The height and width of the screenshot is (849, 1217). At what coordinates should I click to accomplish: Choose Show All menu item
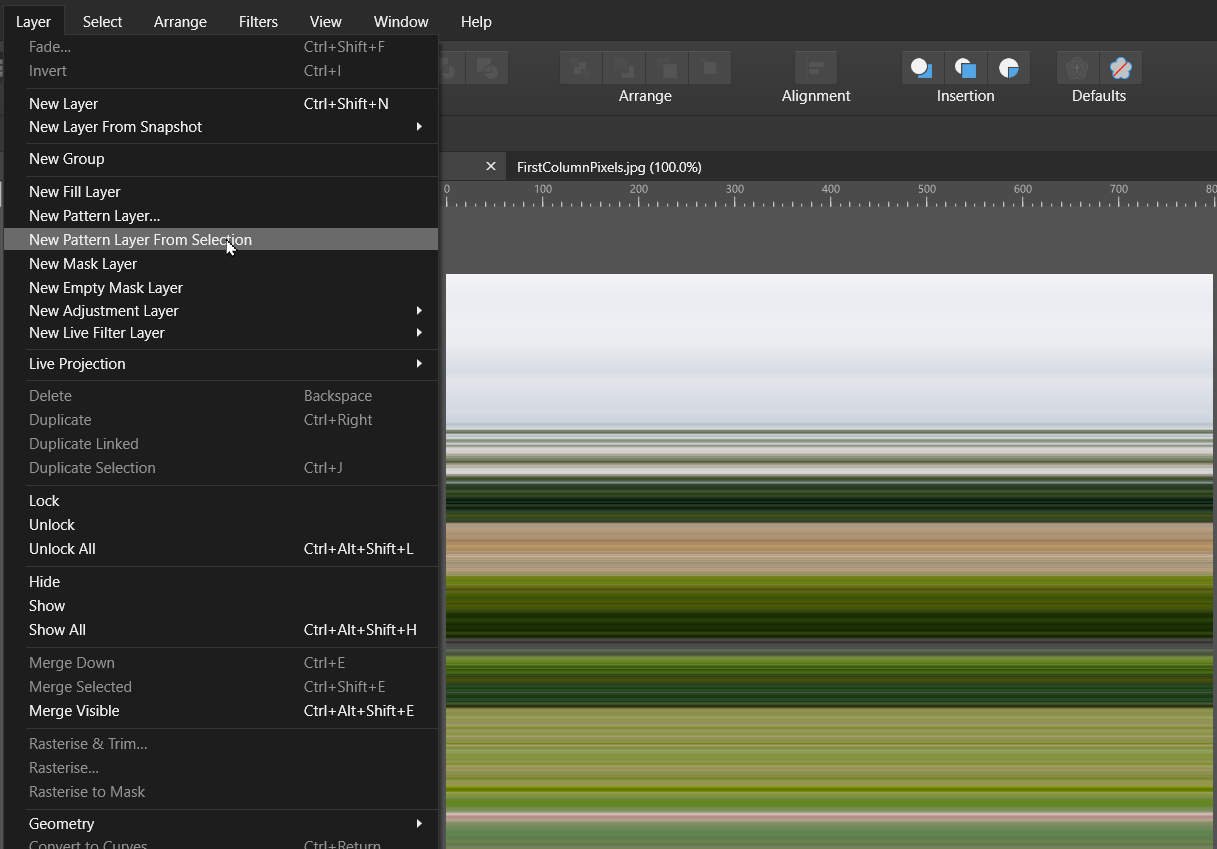click(x=221, y=630)
